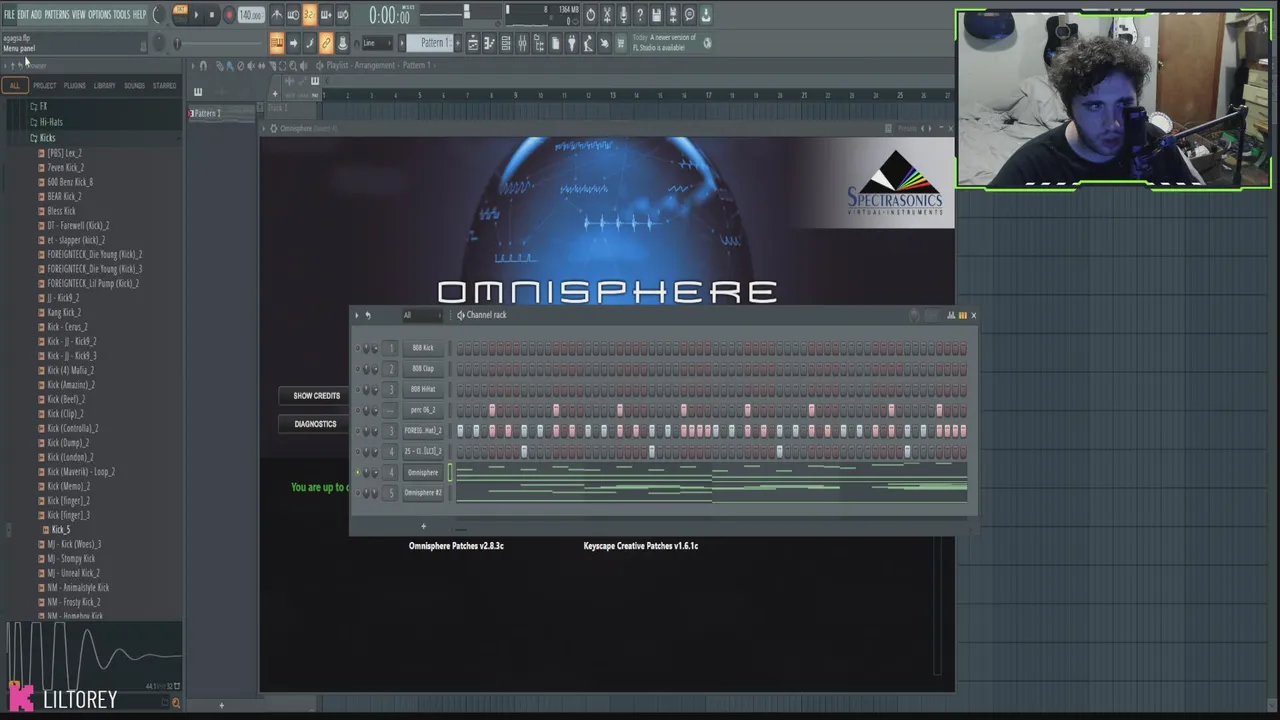Add new pattern with plus button
1280x720 pixels.
pos(459,43)
